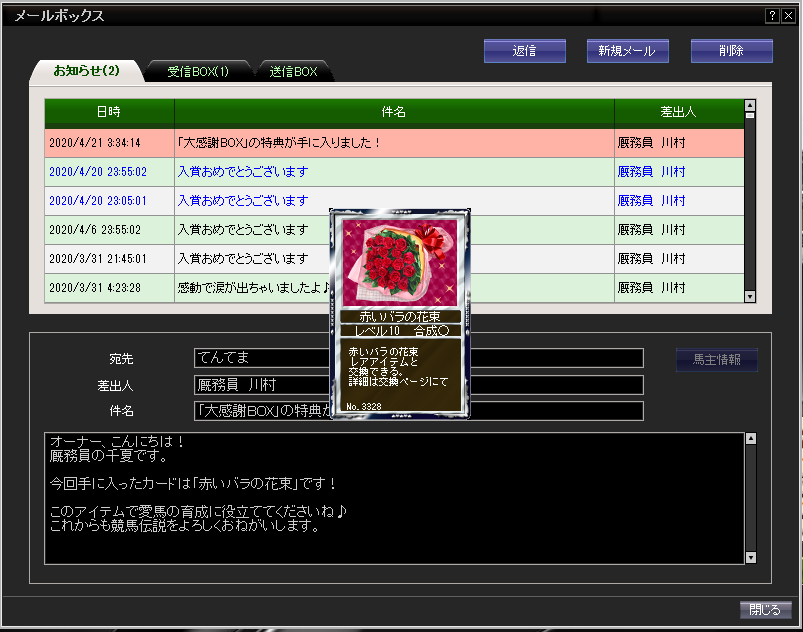Screen dimensions: 803x632
Task: Click the レベル10 合成○ card label
Action: 402,331
